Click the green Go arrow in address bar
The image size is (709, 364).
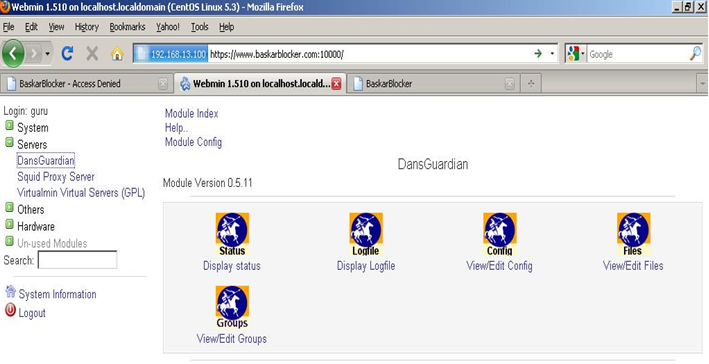pos(538,54)
